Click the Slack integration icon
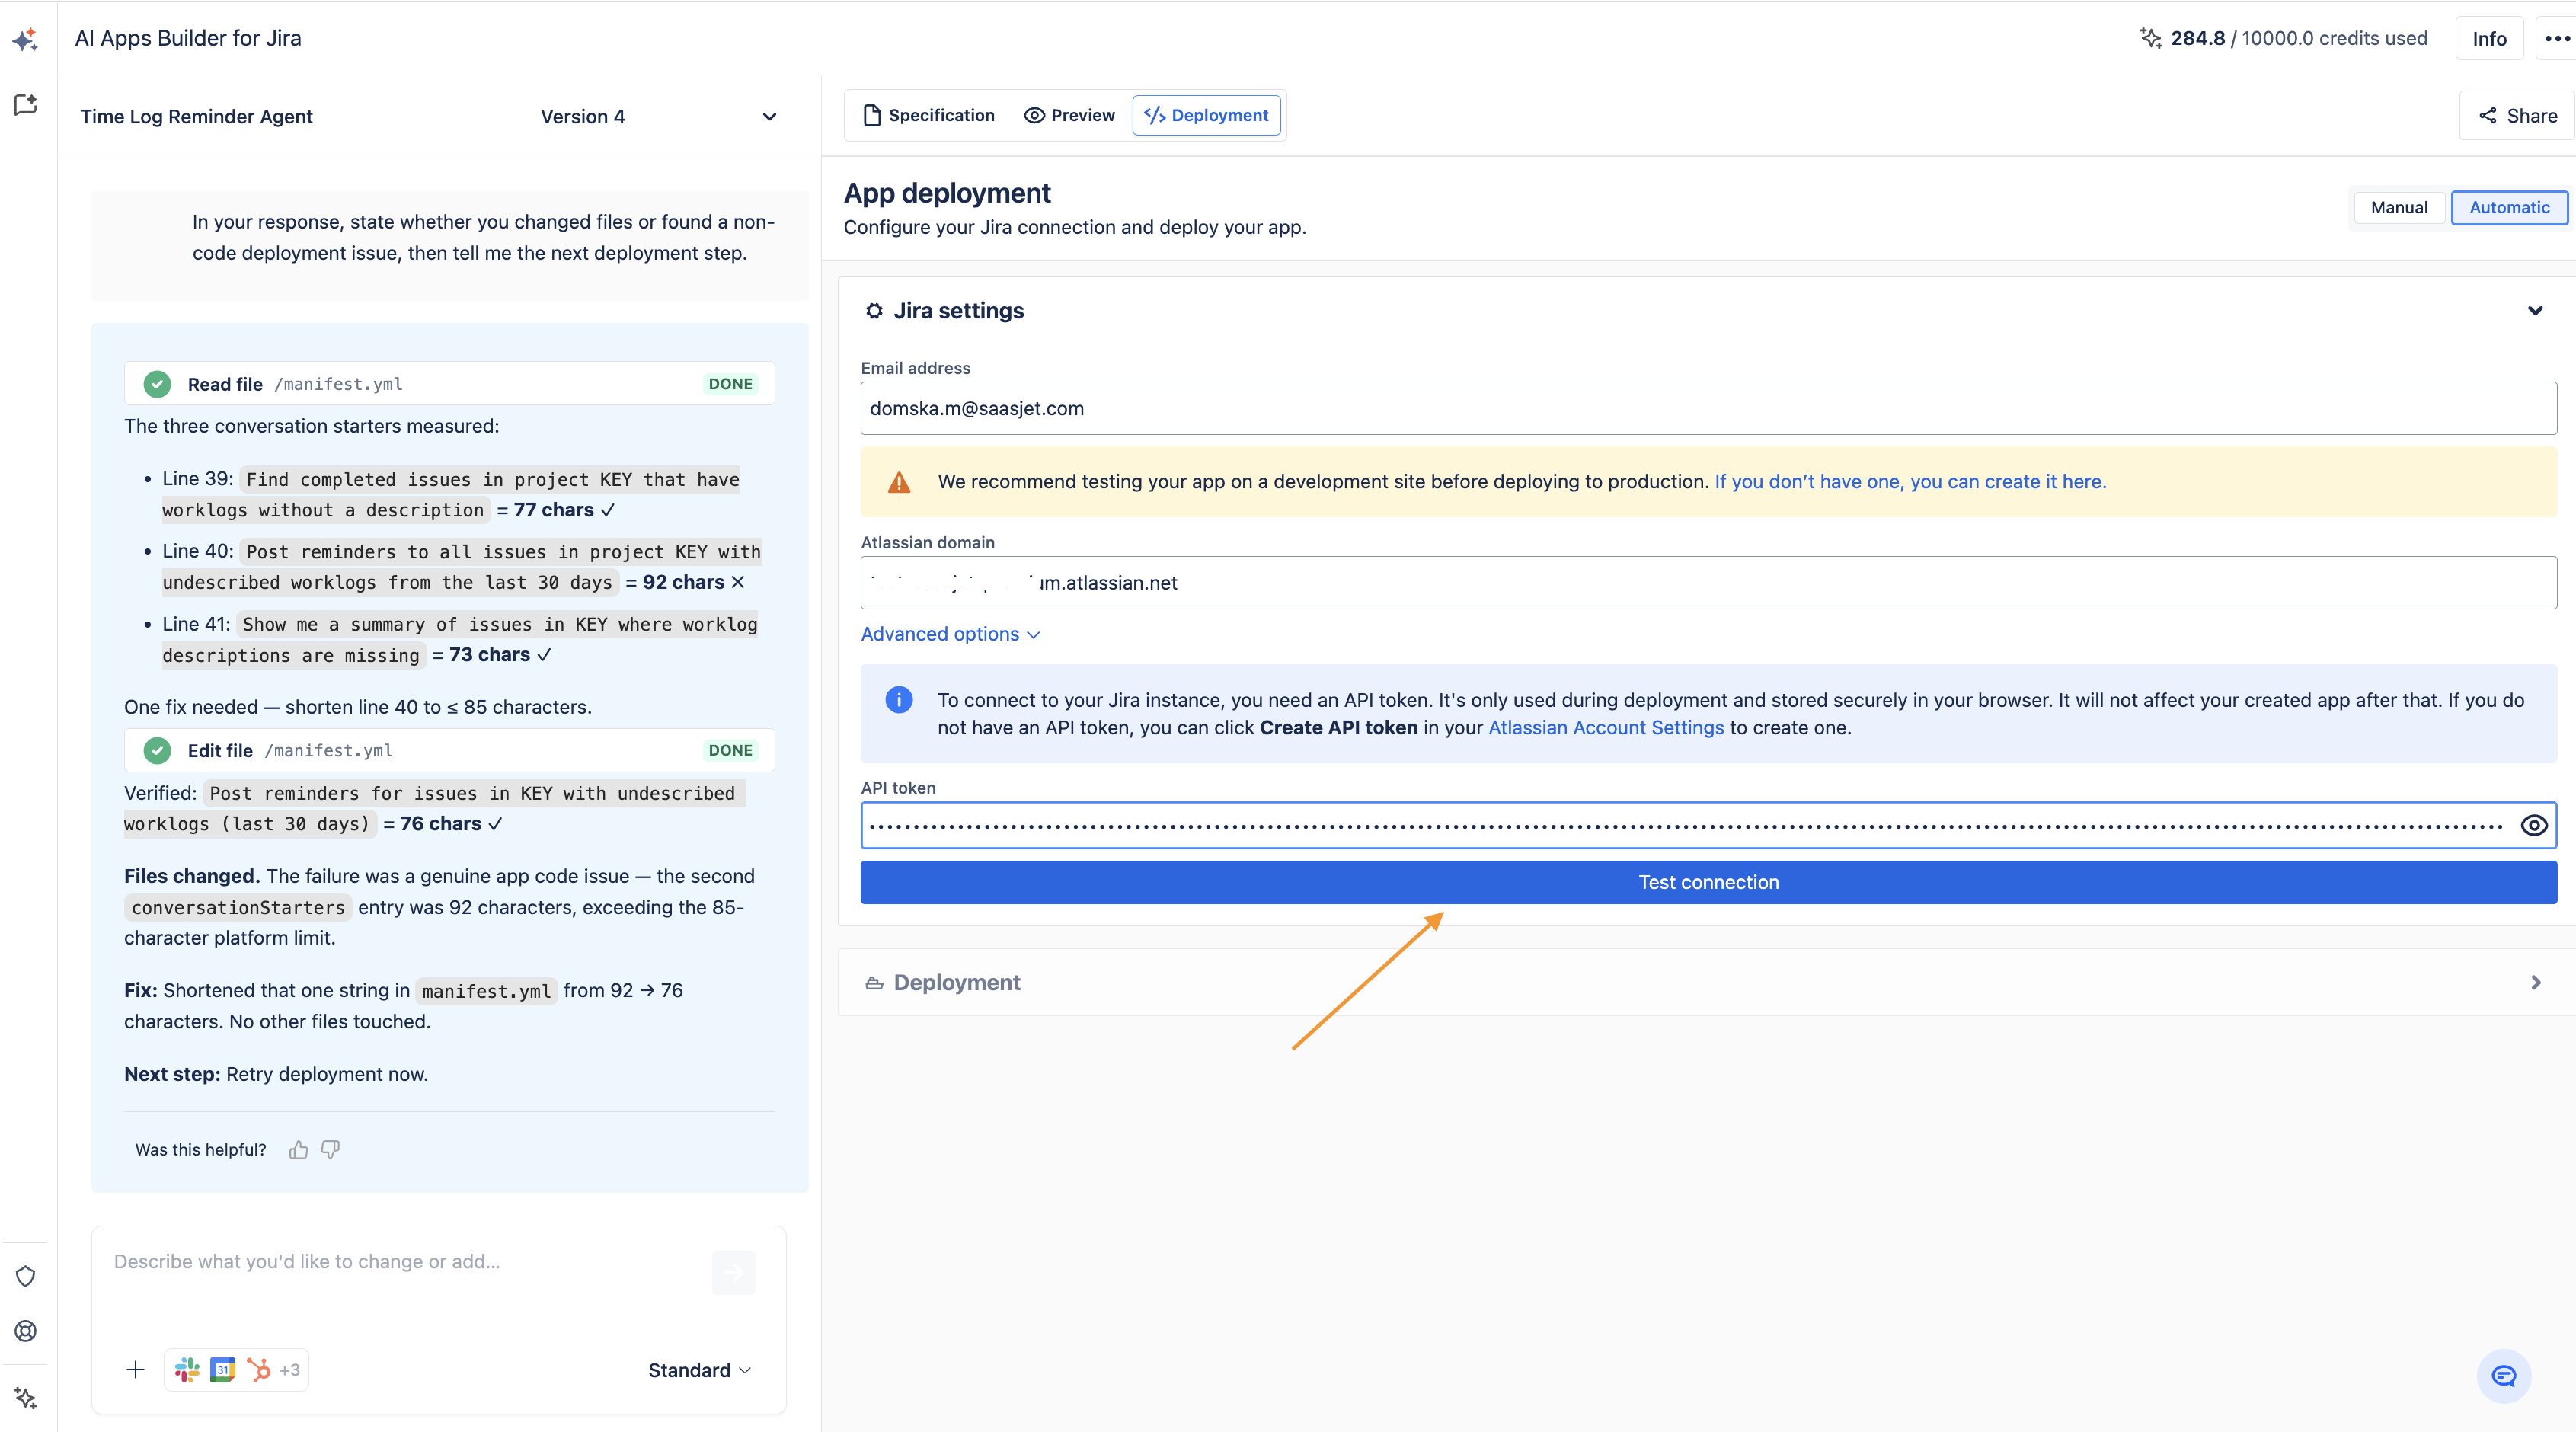 click(x=187, y=1369)
